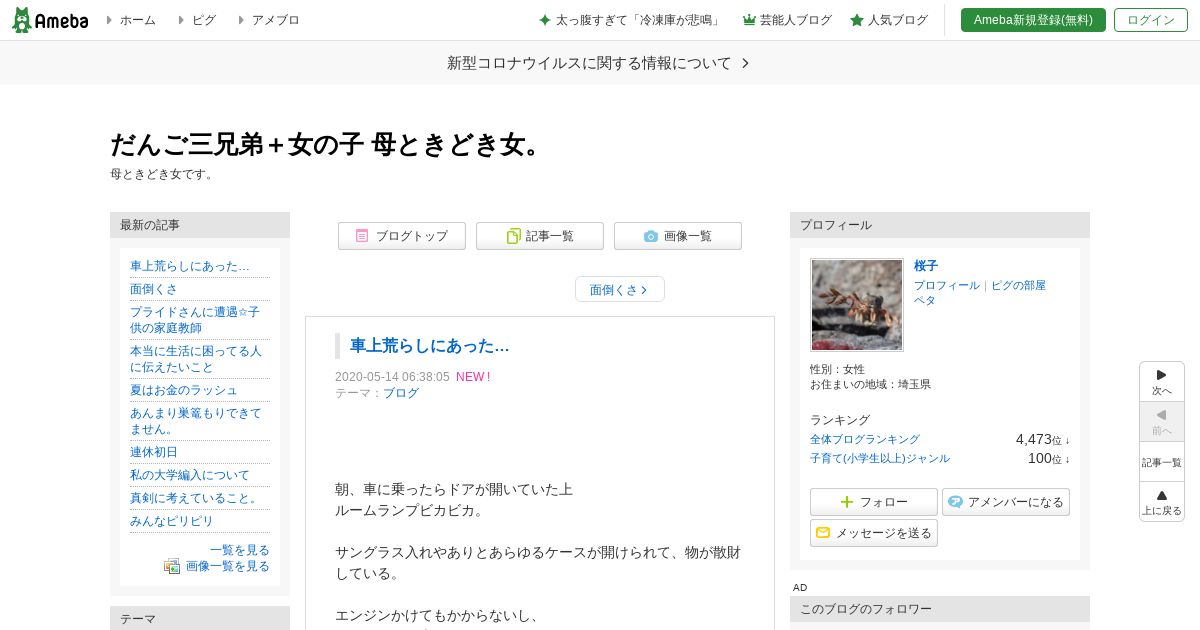This screenshot has height=630, width=1200.
Task: Click the ログイン button
Action: tap(1151, 20)
